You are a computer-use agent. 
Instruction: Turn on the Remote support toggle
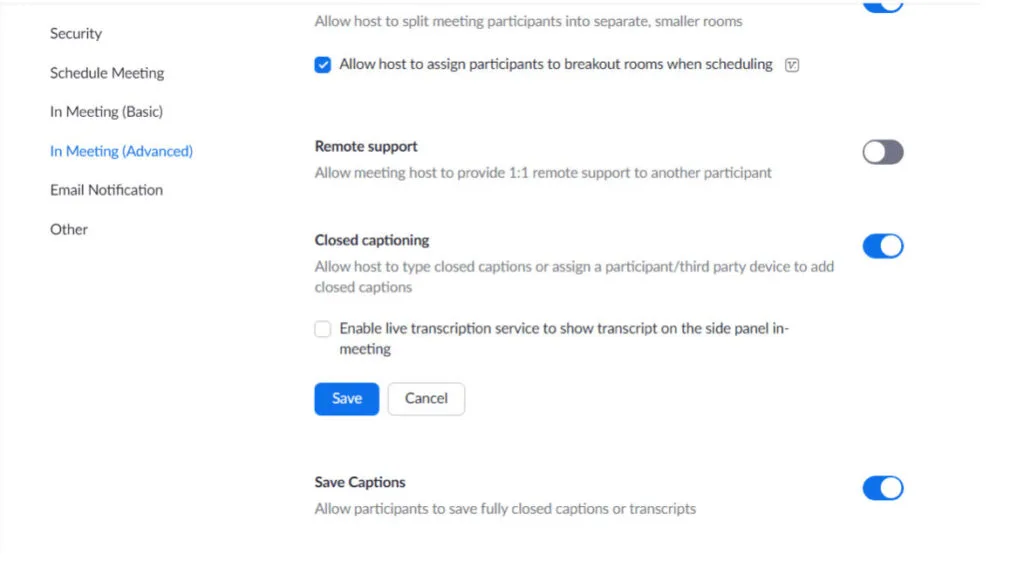click(882, 152)
